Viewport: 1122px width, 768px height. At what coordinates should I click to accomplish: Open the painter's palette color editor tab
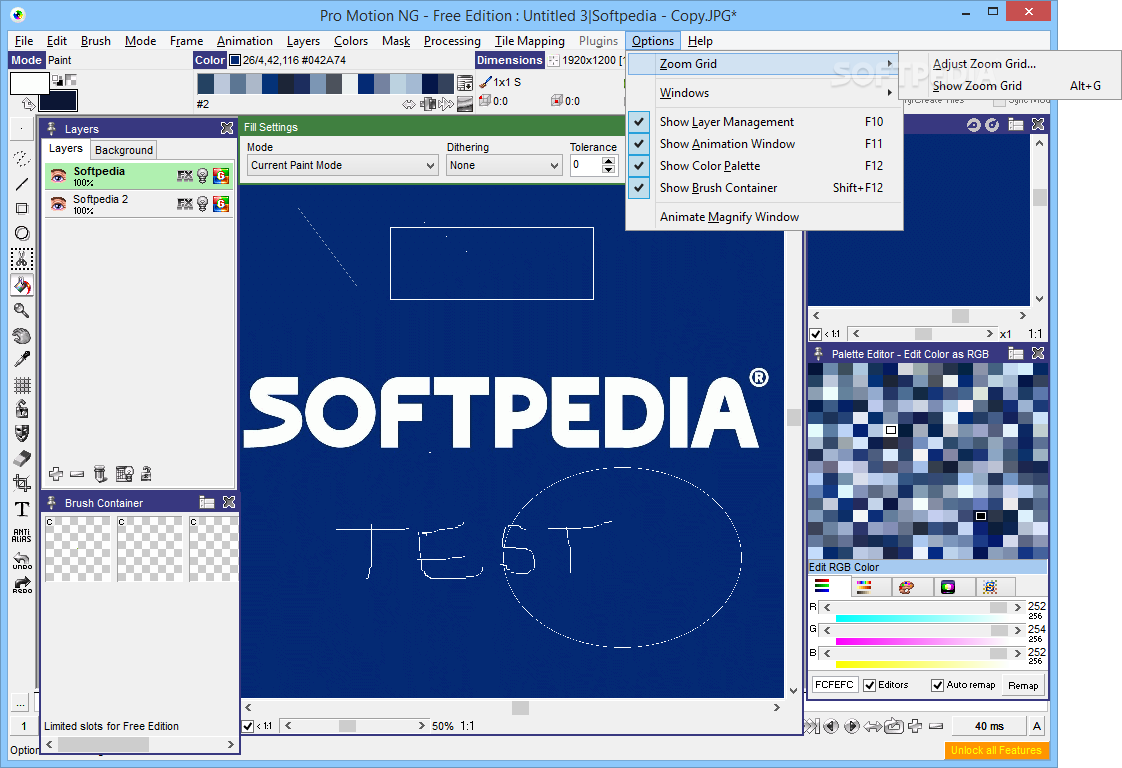click(906, 587)
